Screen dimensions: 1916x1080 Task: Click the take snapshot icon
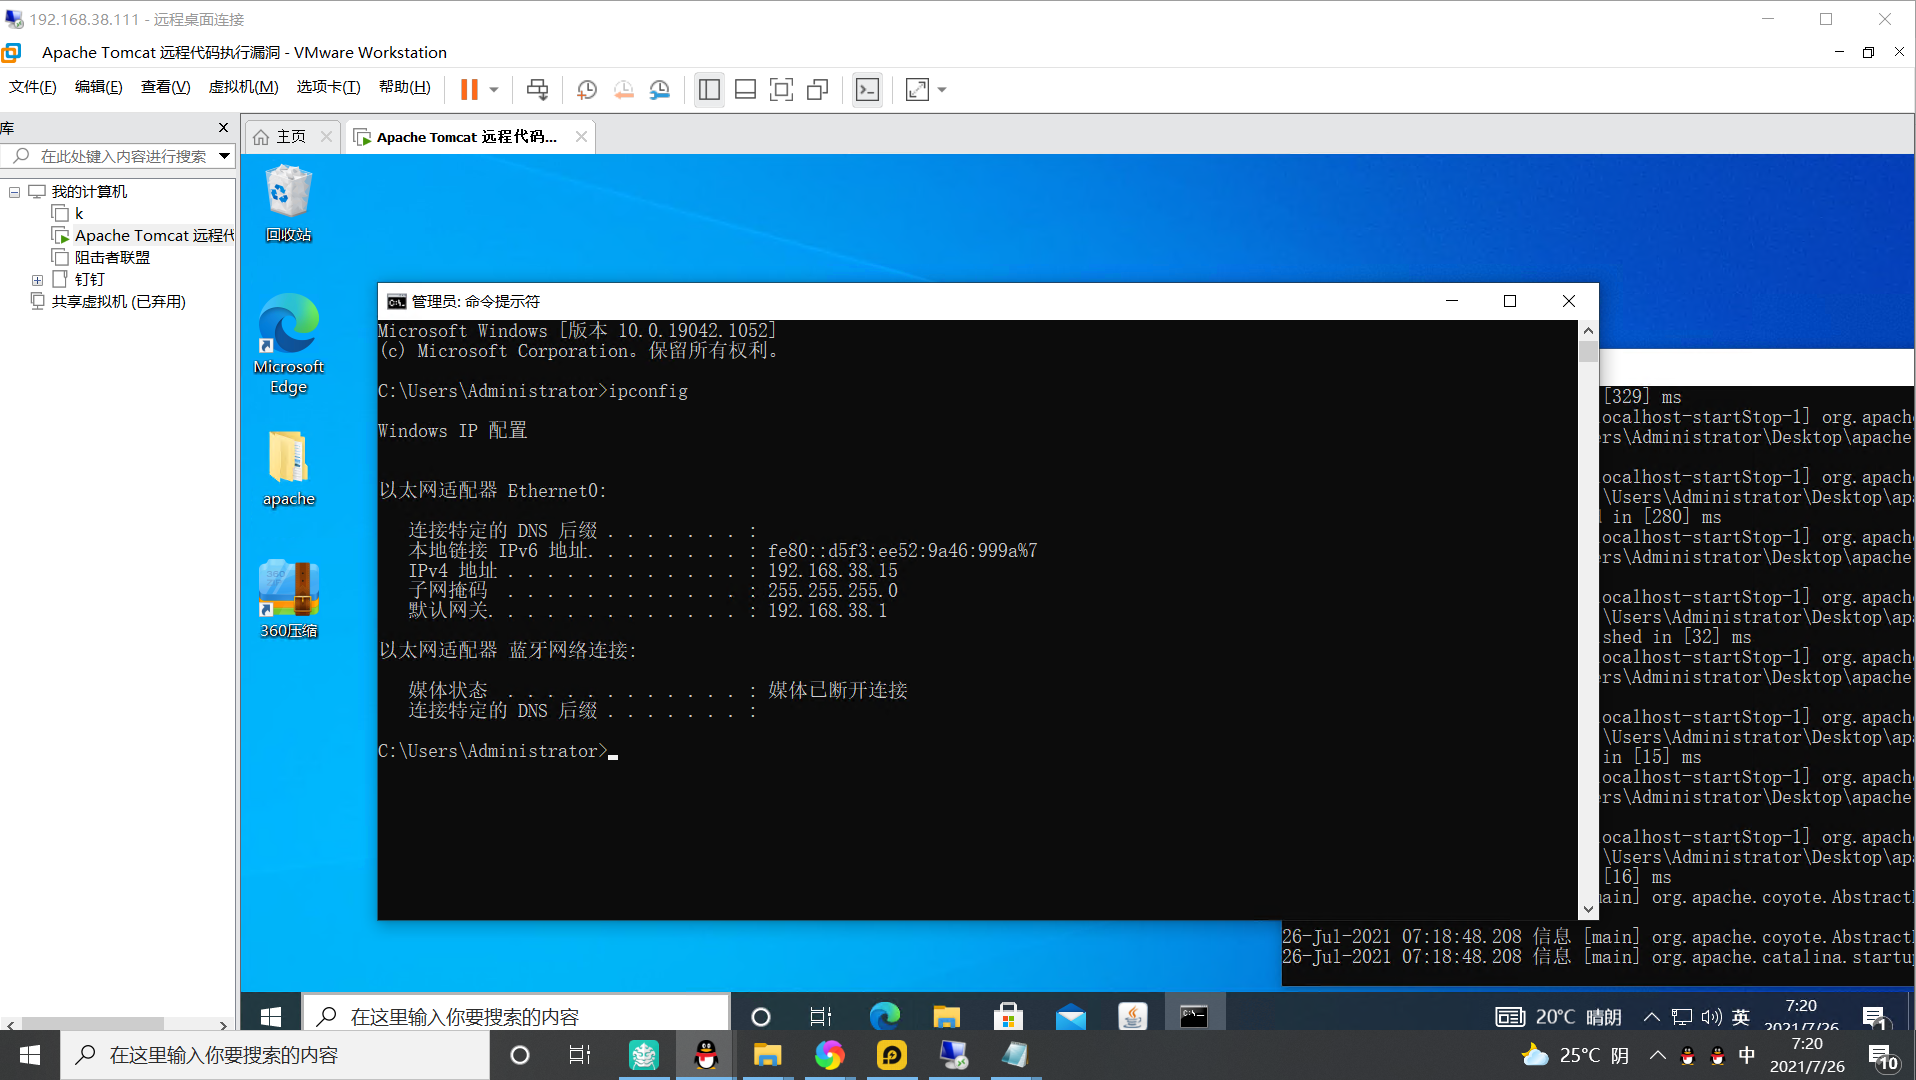(587, 90)
